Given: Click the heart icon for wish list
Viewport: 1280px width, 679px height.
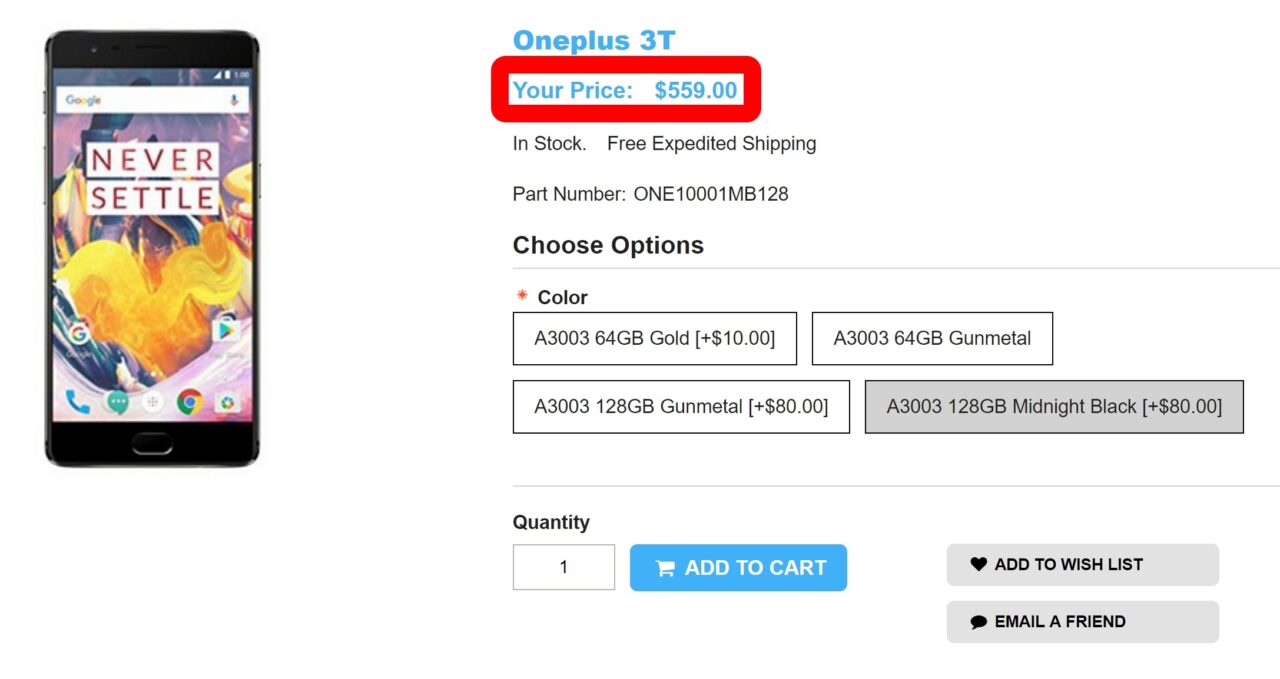Looking at the screenshot, I should [x=978, y=565].
